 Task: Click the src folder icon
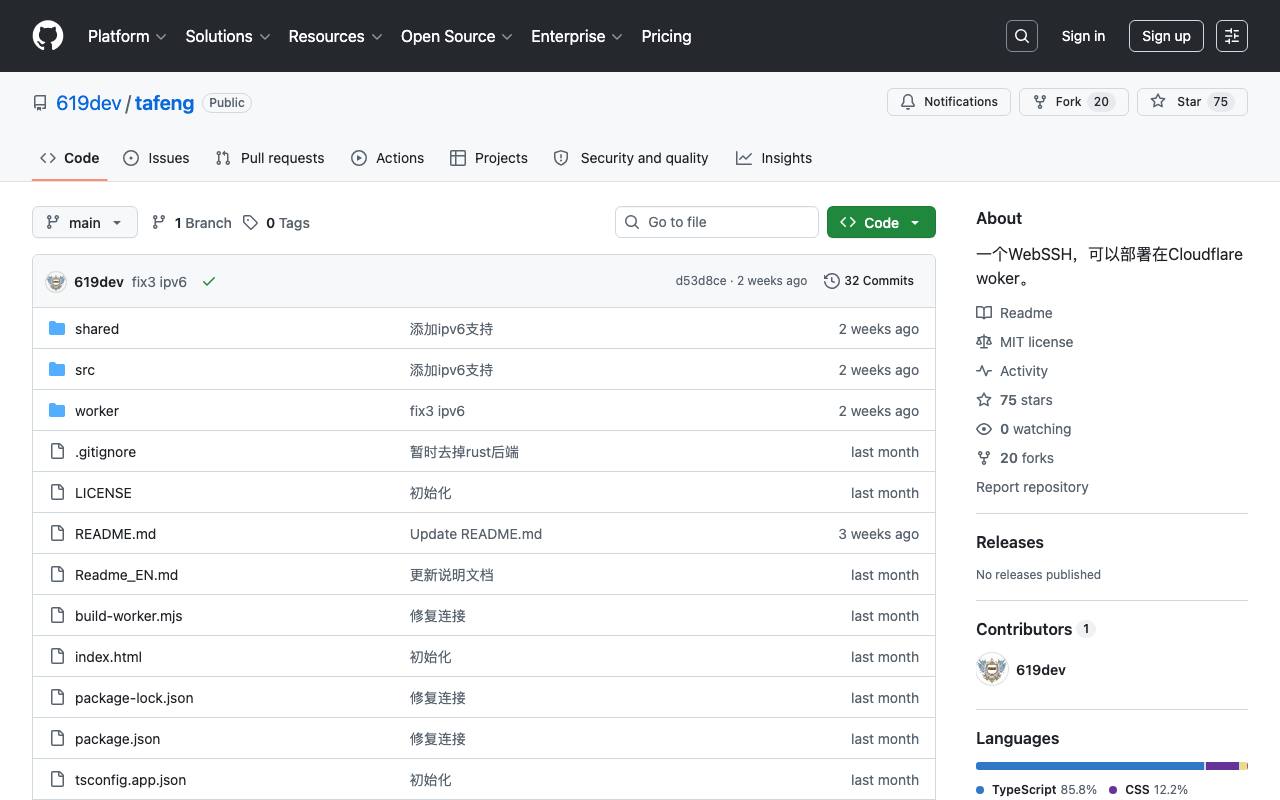[x=57, y=370]
